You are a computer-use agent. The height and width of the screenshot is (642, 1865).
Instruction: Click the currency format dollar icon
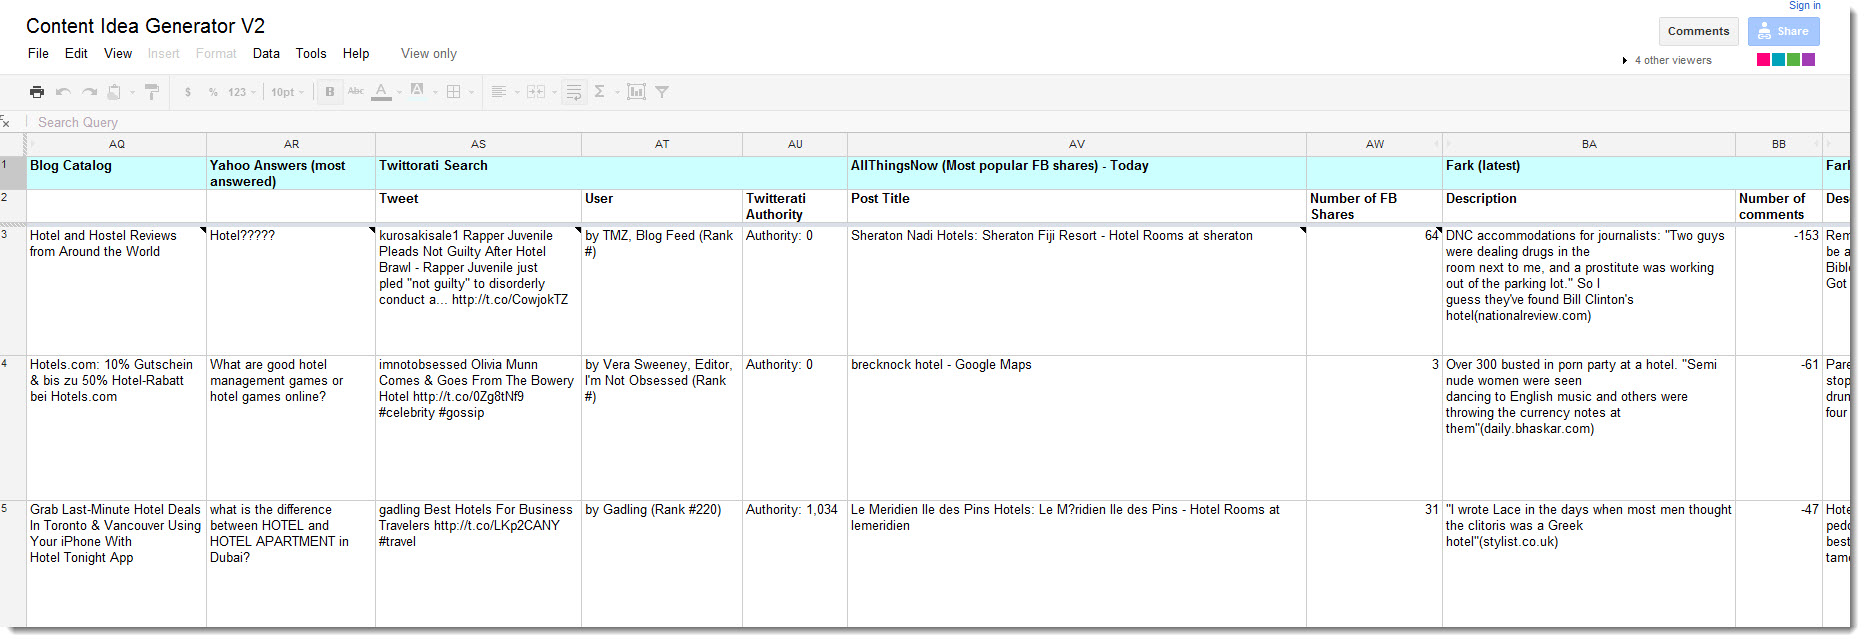click(x=188, y=92)
